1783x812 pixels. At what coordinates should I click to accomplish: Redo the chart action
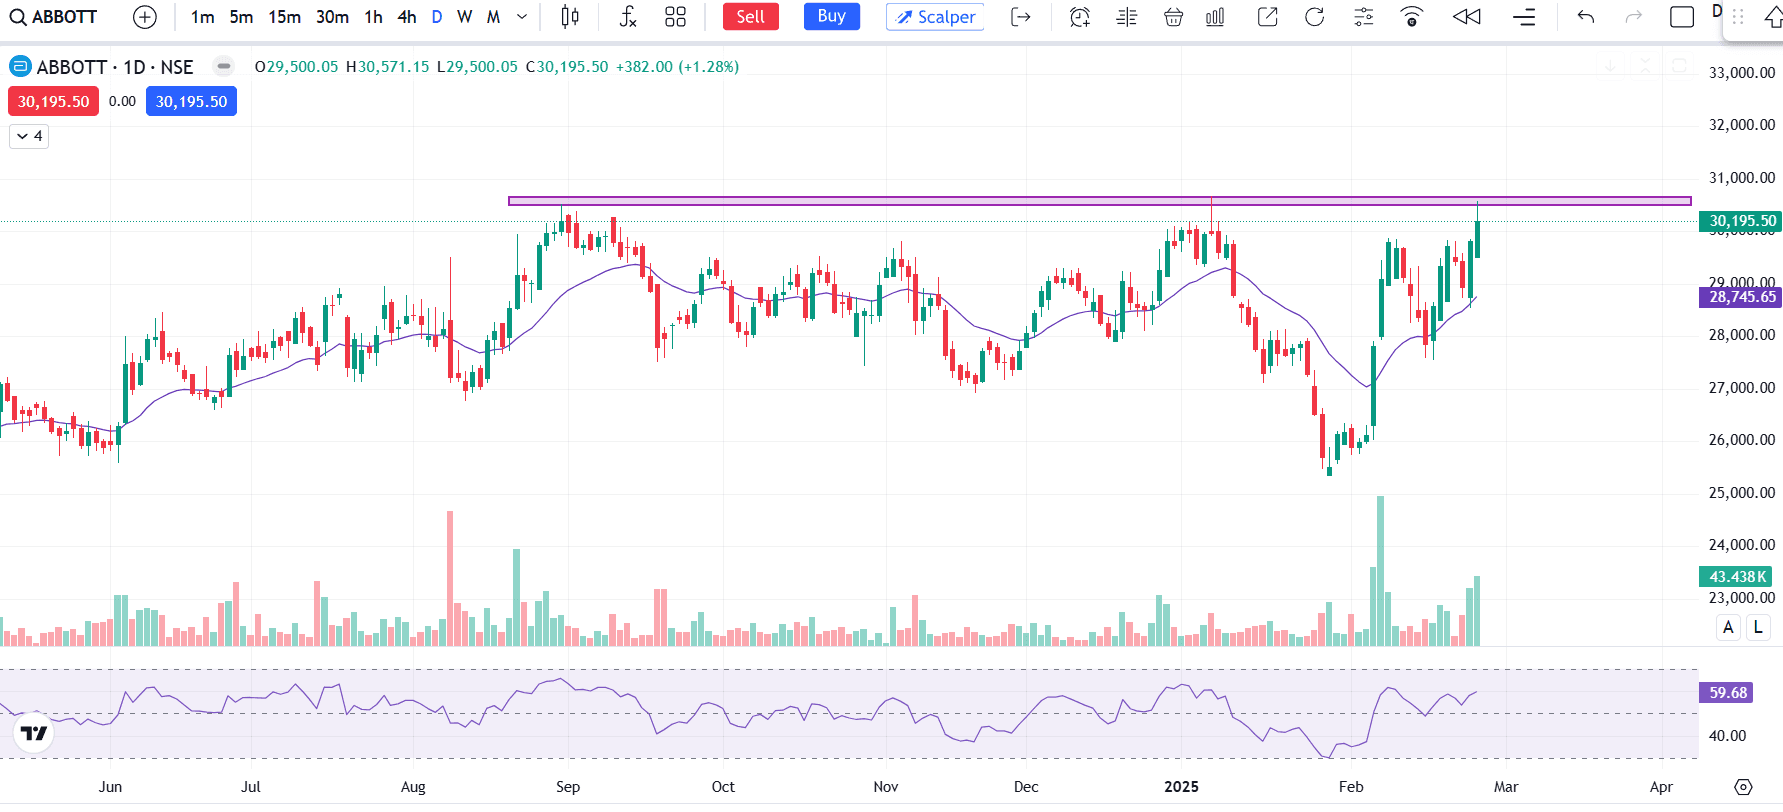pos(1634,17)
